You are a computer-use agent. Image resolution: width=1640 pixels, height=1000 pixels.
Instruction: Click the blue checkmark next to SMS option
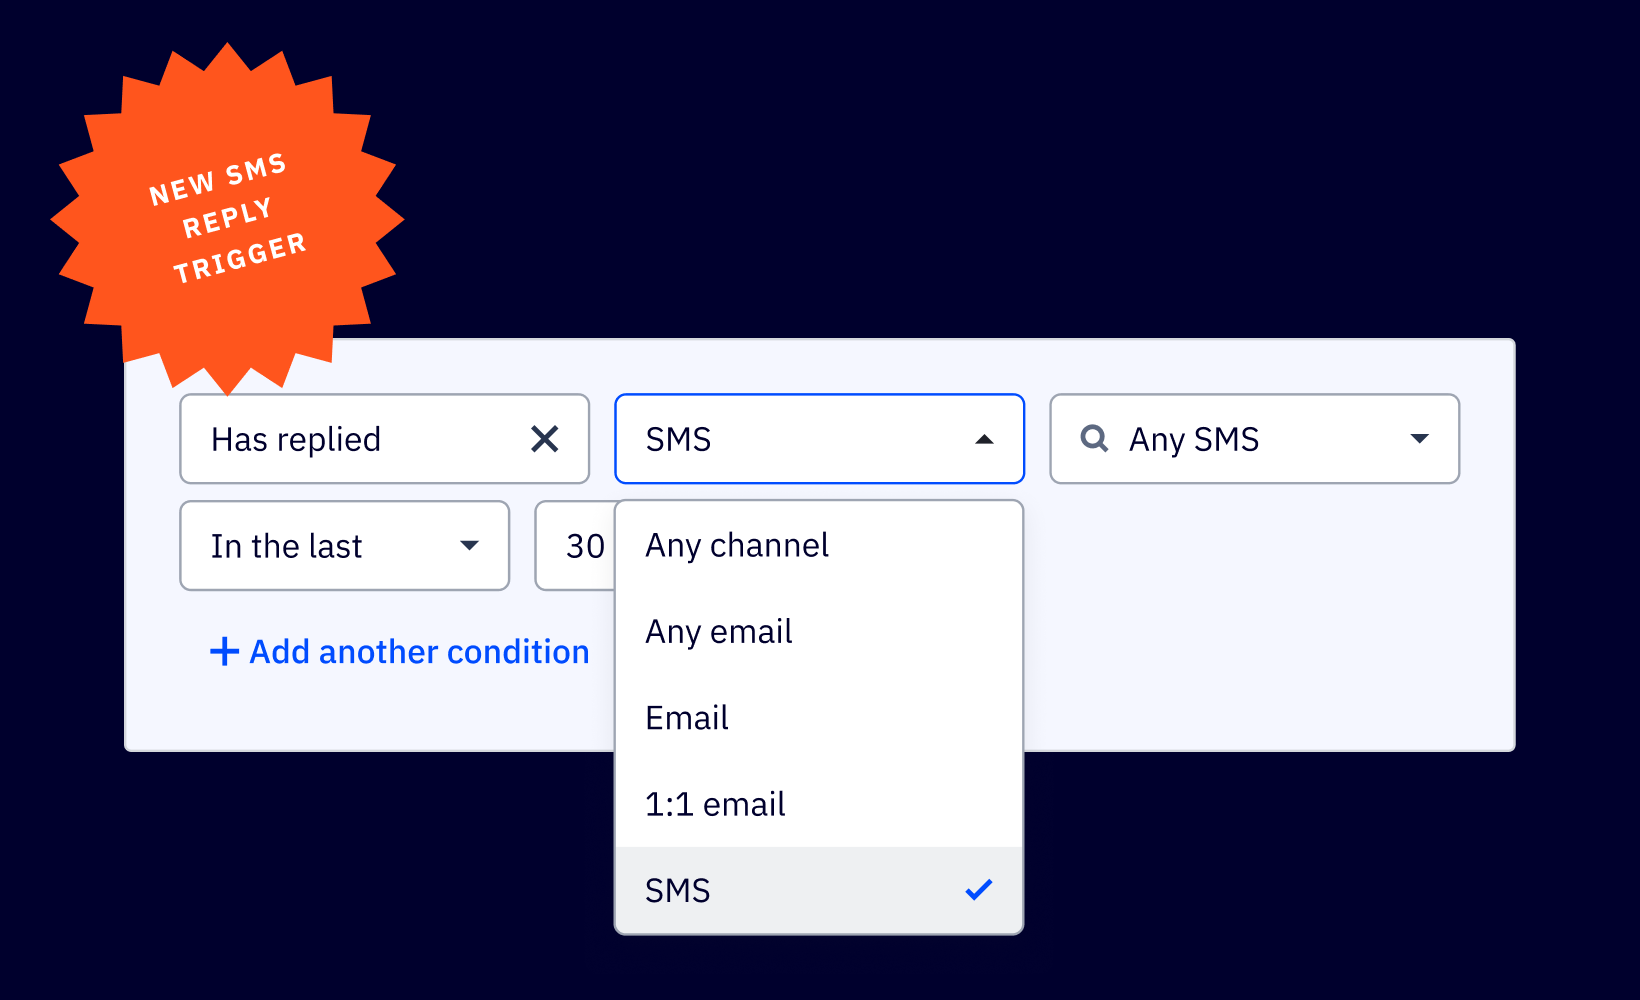979,889
